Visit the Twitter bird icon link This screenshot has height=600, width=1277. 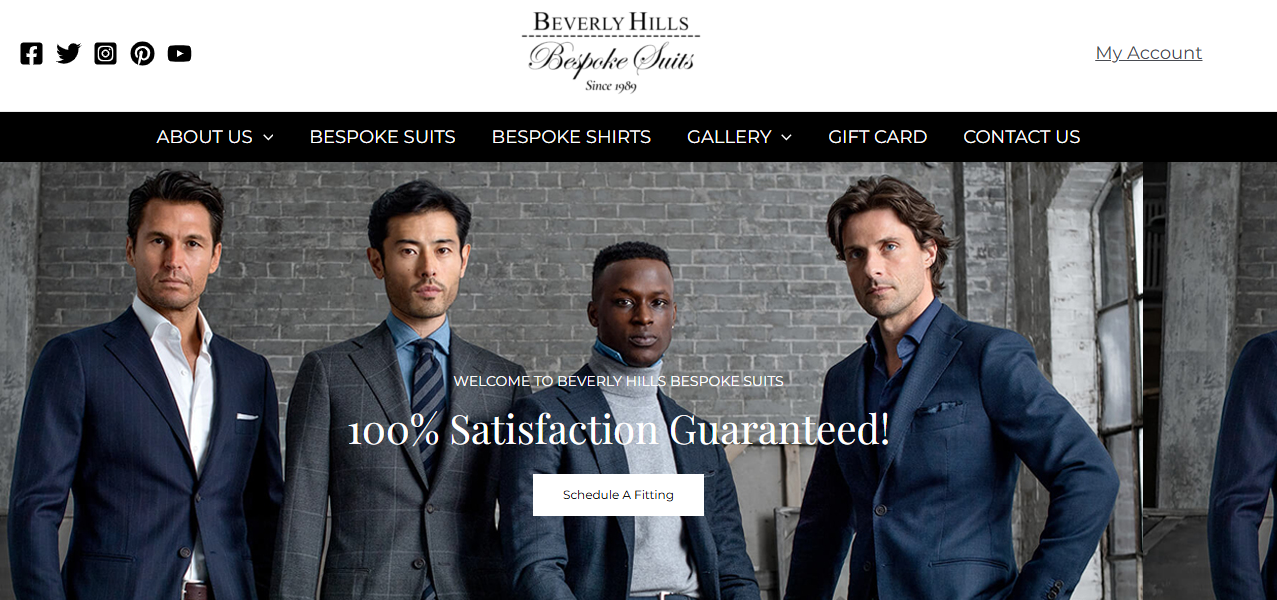tap(68, 54)
